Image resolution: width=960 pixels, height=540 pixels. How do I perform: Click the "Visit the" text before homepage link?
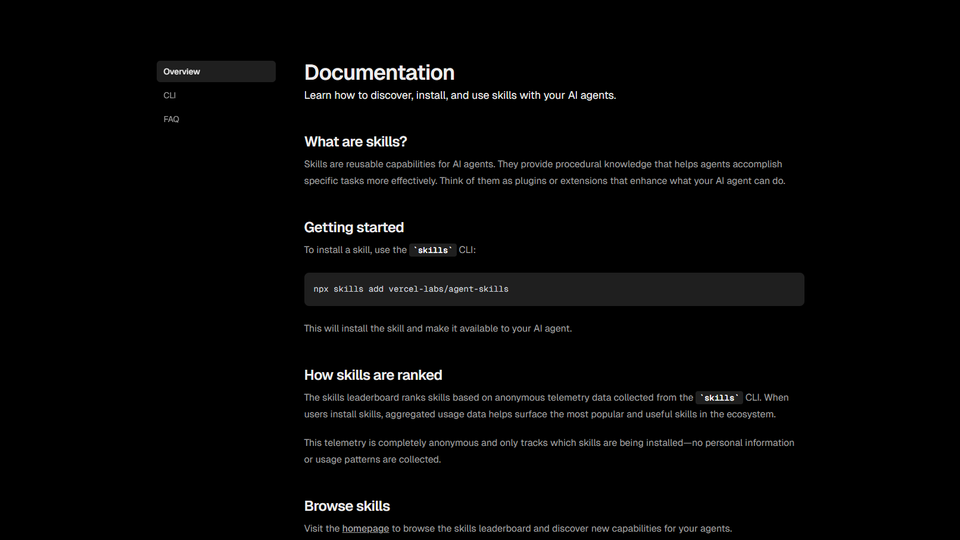pos(322,528)
